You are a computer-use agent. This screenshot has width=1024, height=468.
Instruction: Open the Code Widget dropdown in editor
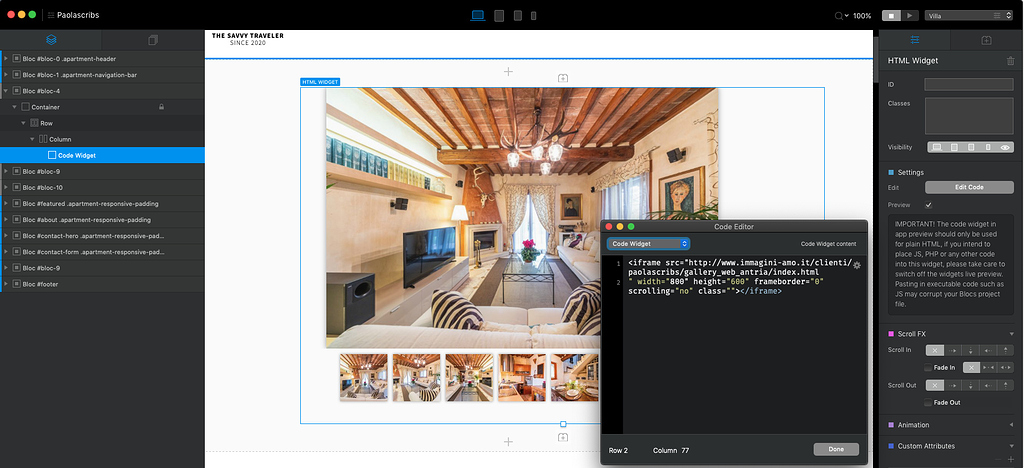(648, 243)
